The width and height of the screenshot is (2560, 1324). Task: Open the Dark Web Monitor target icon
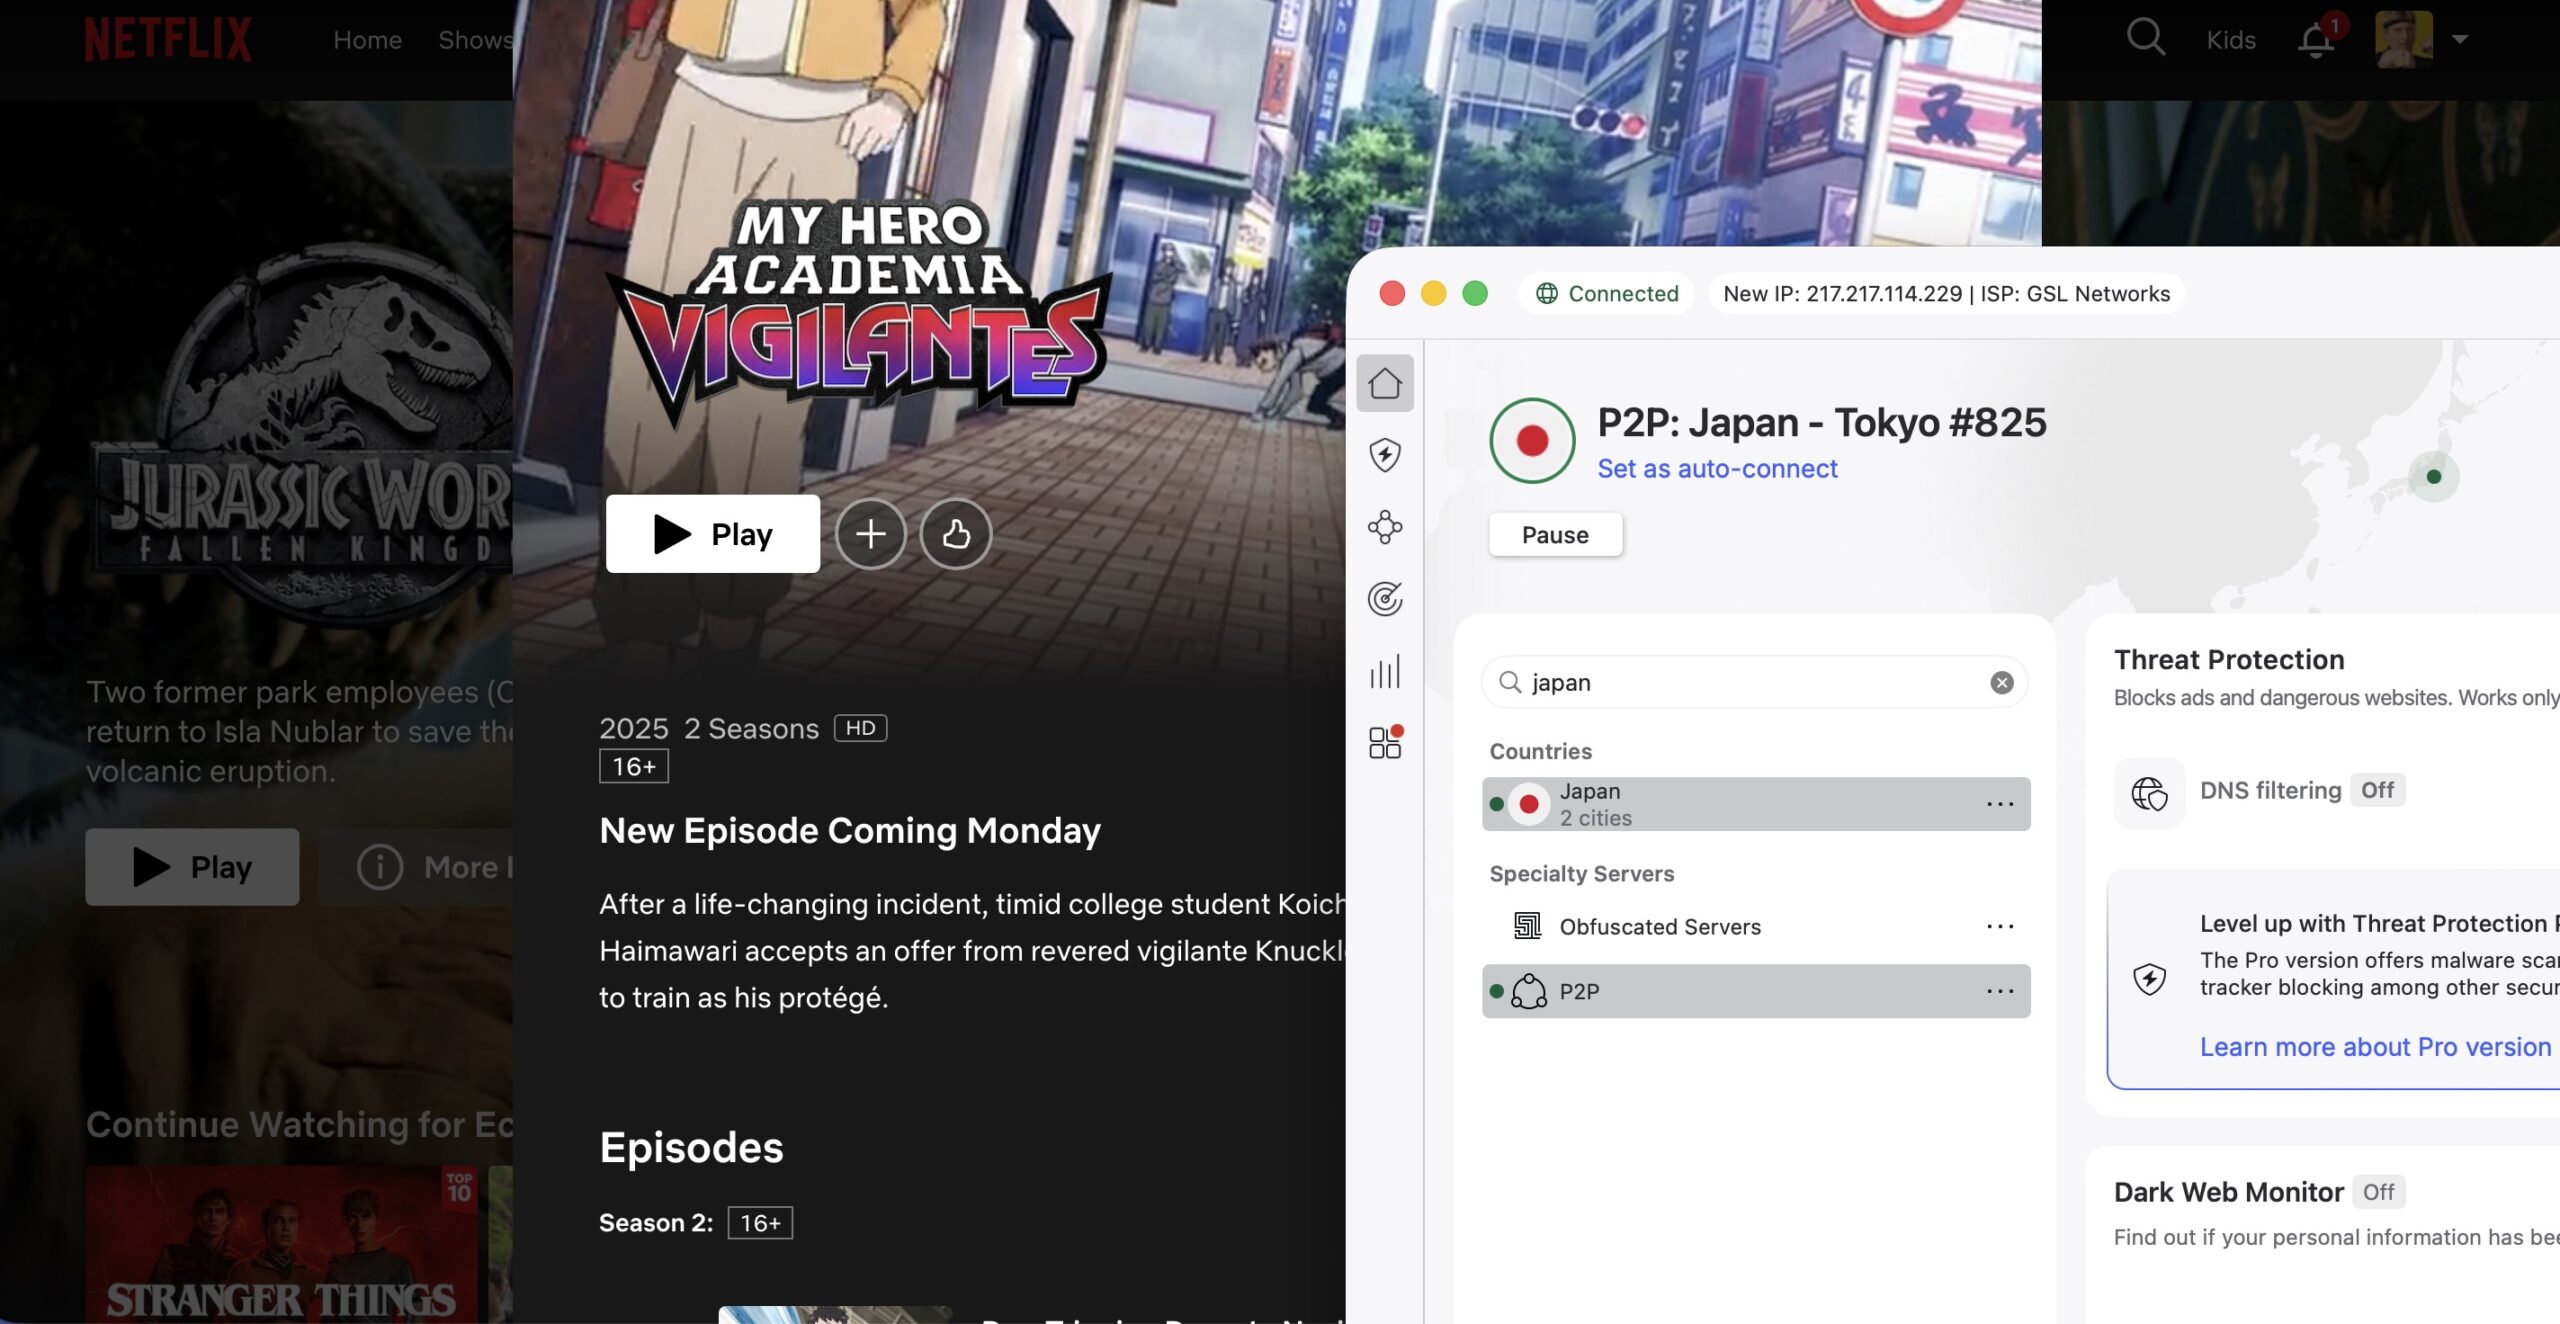[1386, 600]
